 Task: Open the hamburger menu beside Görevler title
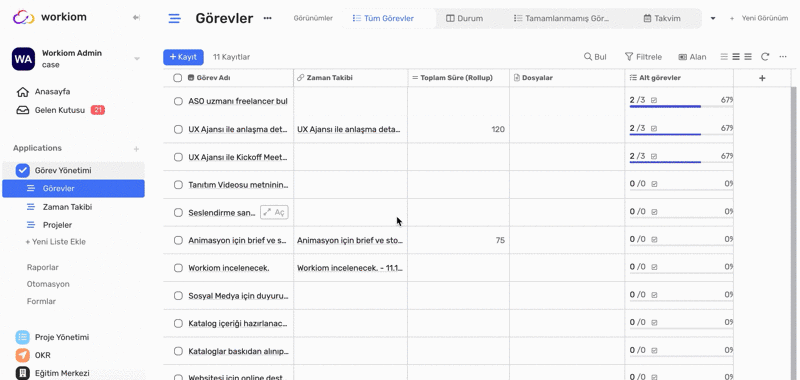[x=174, y=19]
